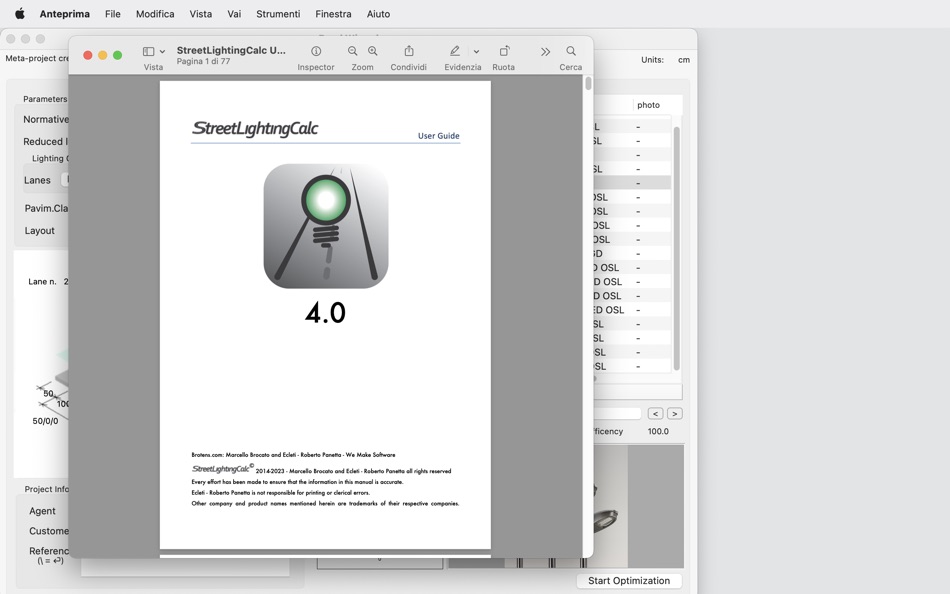
Task: Select the highlighted row in luminaire list
Action: tap(632, 183)
